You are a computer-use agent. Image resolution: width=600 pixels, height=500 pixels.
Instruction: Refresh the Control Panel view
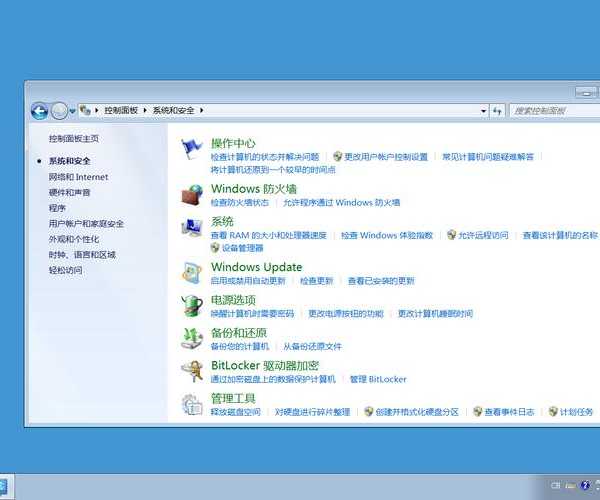(x=497, y=111)
